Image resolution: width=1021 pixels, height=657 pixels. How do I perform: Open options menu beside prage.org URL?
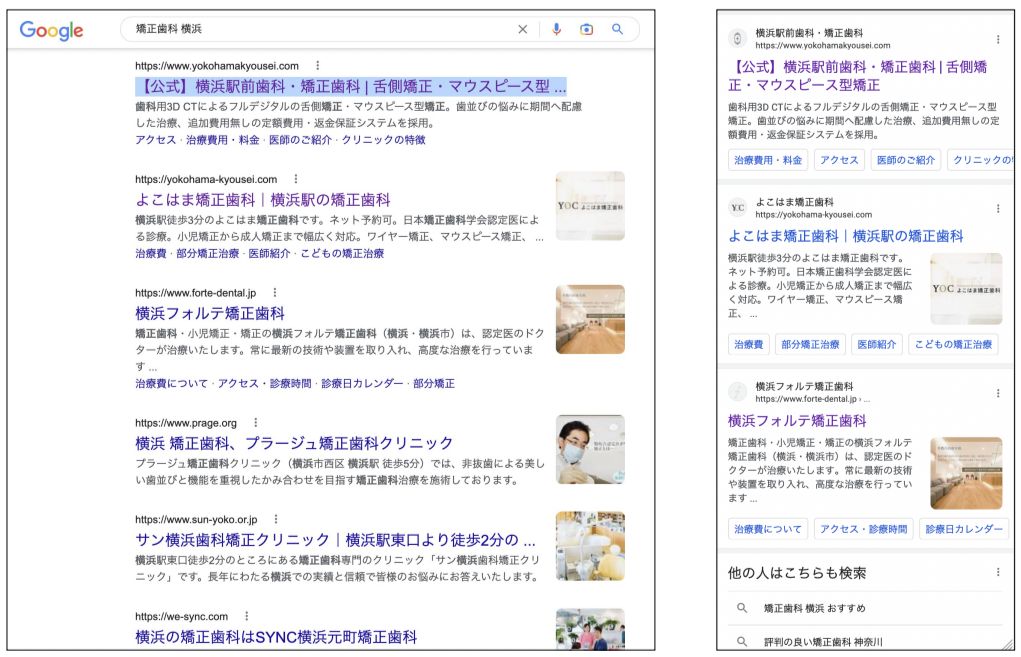point(255,423)
